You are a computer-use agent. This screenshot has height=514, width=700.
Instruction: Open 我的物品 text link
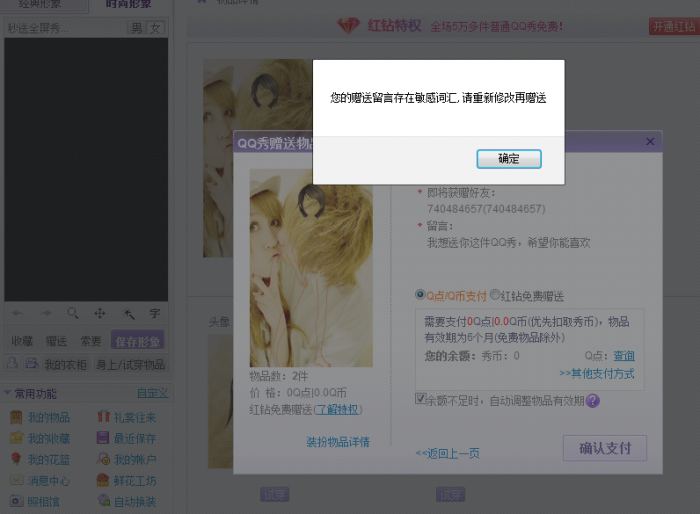tap(49, 418)
